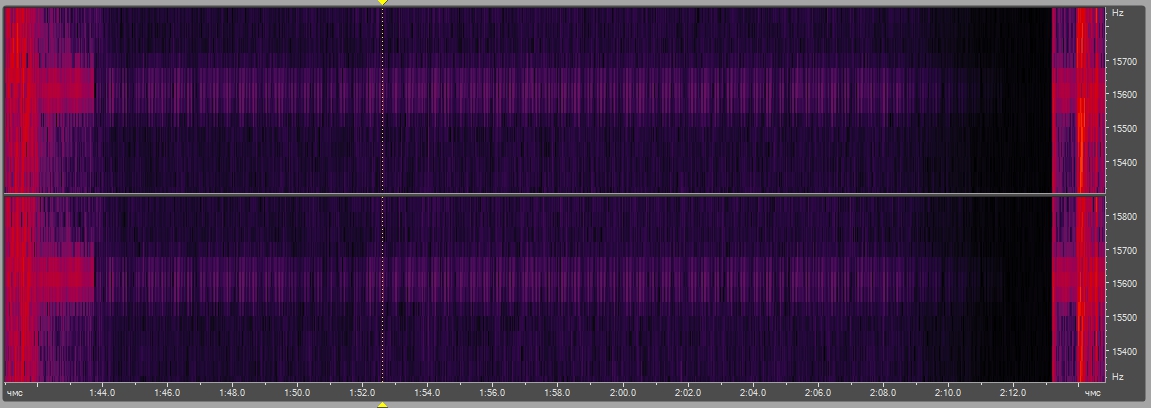Click the 1:44.0 mark on the time ruler

tap(102, 393)
